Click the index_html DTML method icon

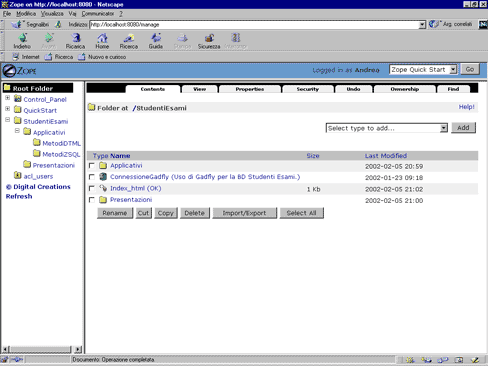tap(103, 188)
